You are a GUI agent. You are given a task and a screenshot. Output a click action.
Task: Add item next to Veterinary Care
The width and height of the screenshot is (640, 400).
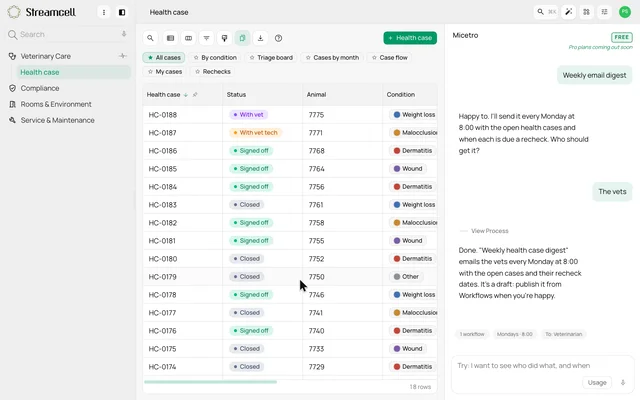(122, 56)
